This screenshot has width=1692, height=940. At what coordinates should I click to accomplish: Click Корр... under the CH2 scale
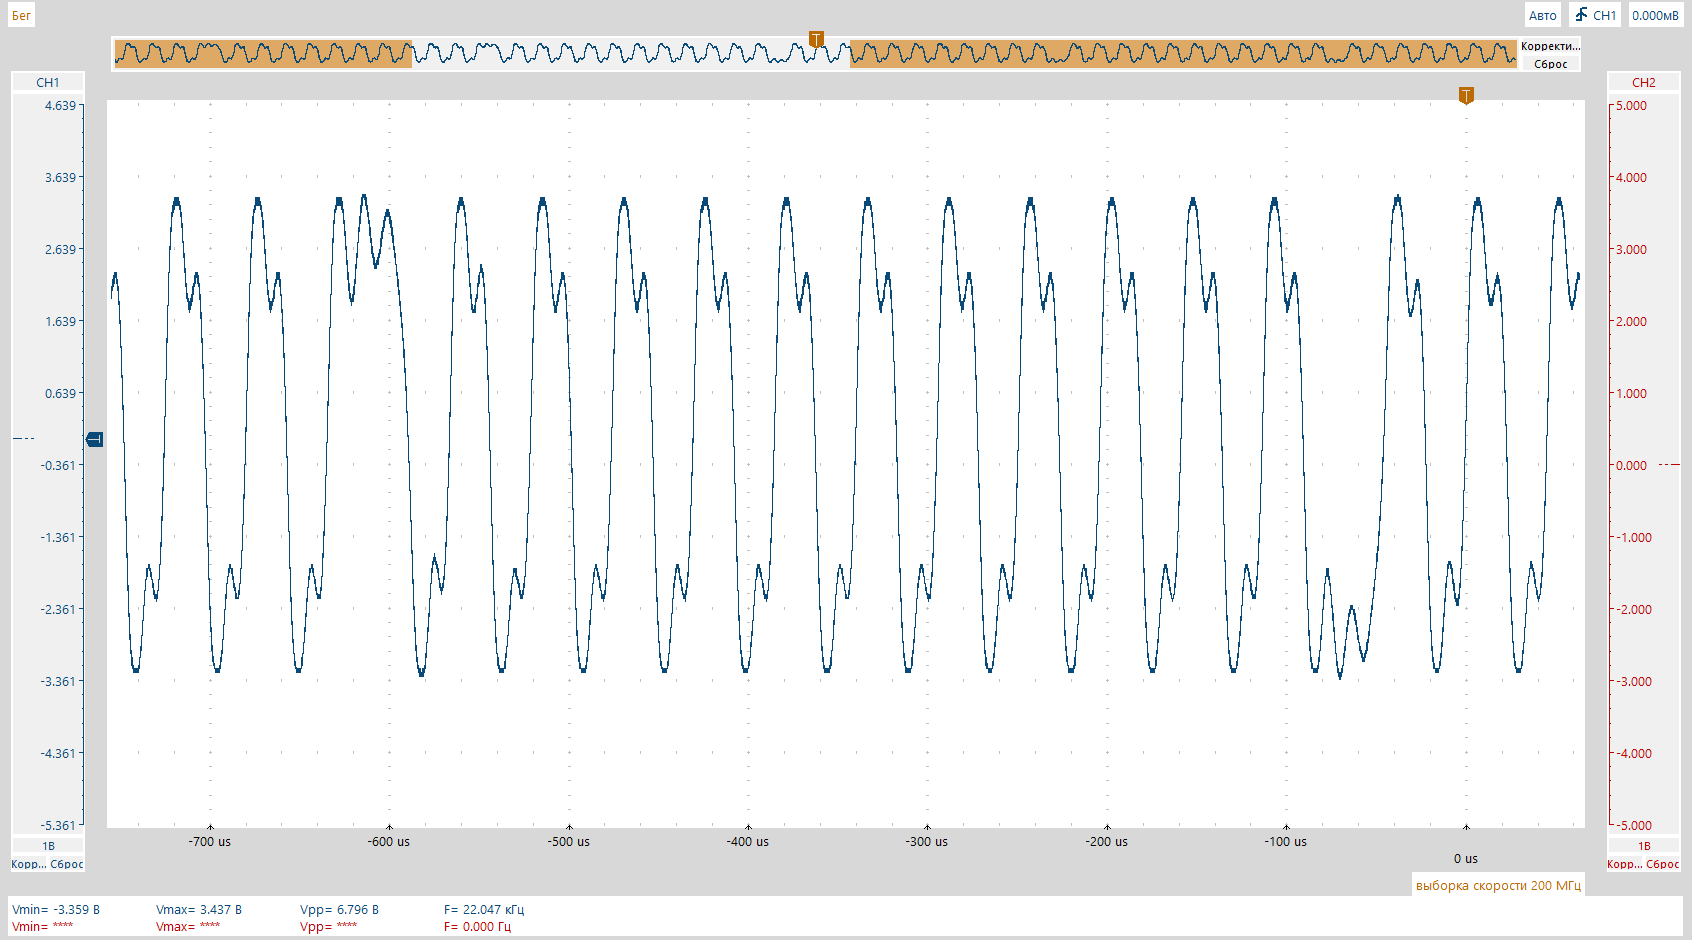(x=1624, y=864)
